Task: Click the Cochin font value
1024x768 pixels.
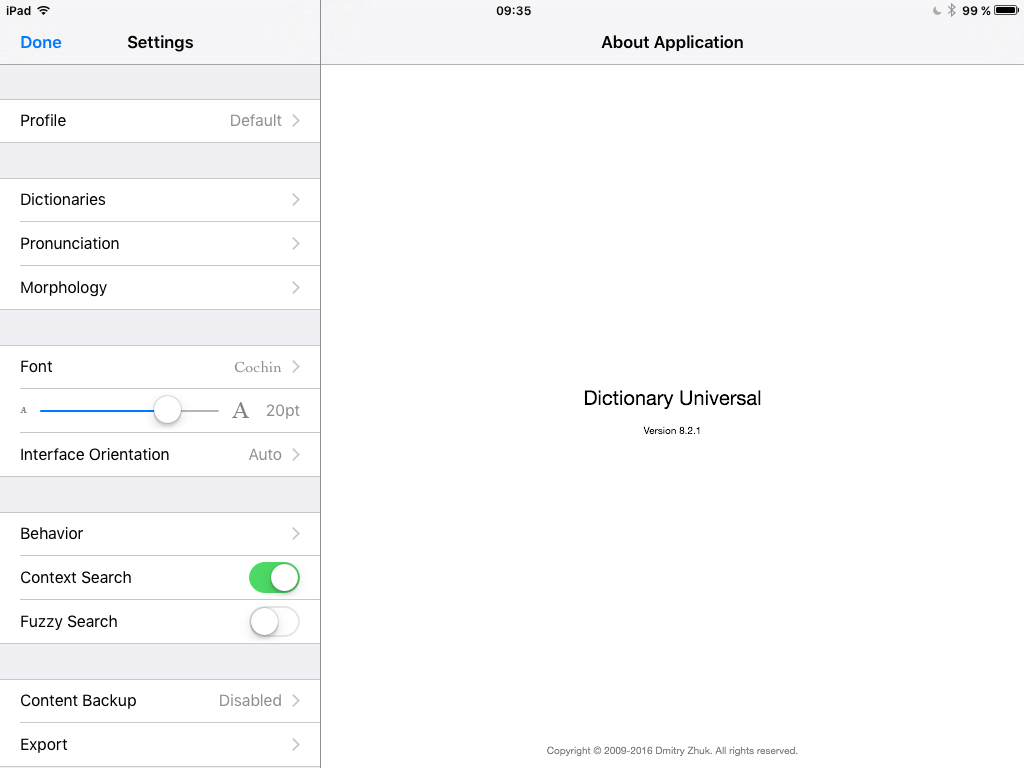Action: pyautogui.click(x=257, y=367)
